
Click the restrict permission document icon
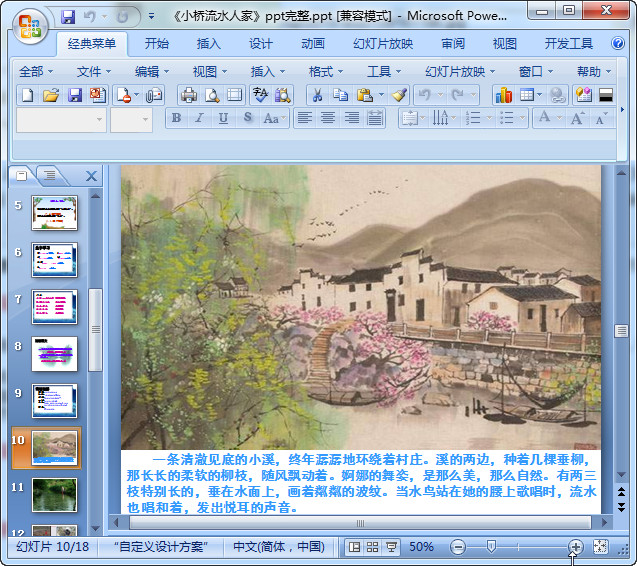tap(124, 95)
